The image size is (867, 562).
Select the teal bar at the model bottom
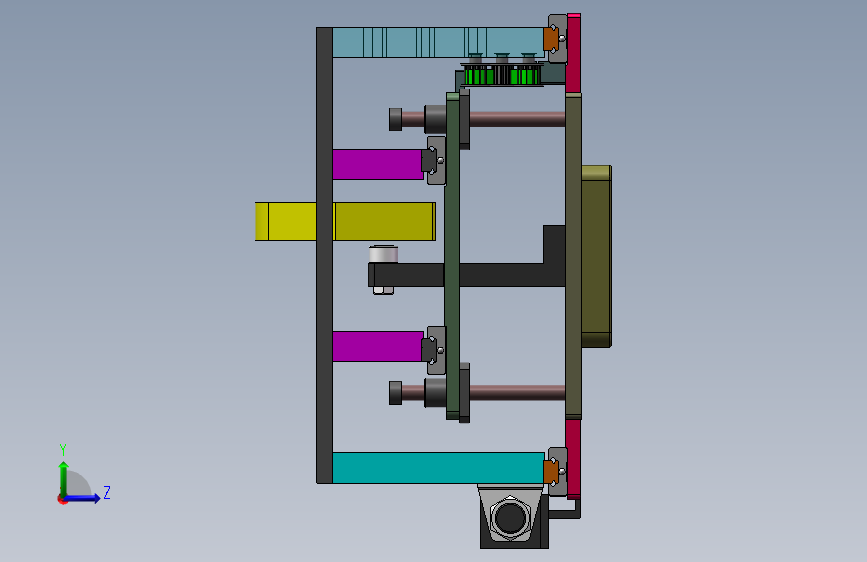(438, 468)
